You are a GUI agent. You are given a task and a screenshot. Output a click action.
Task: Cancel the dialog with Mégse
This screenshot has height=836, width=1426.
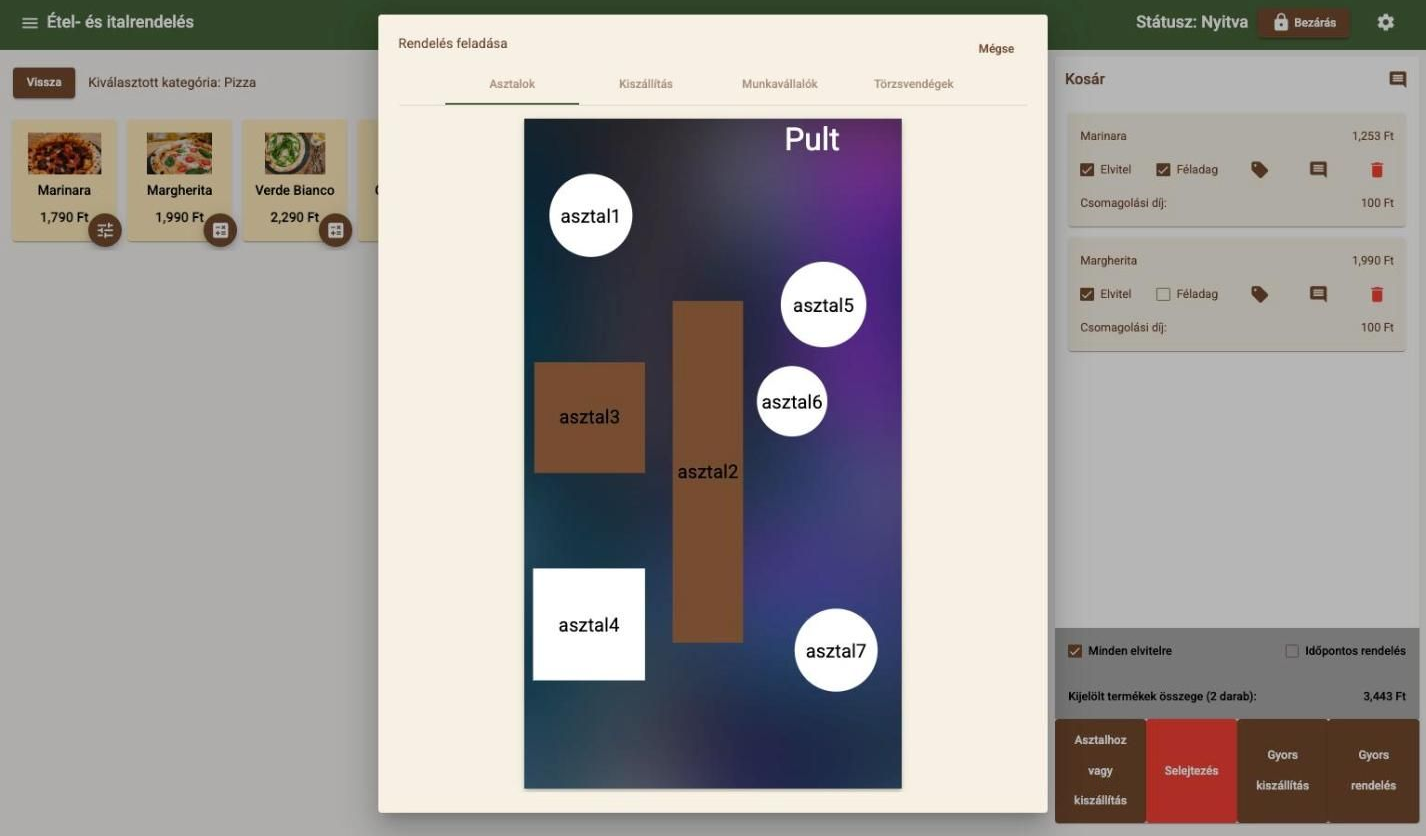point(996,49)
